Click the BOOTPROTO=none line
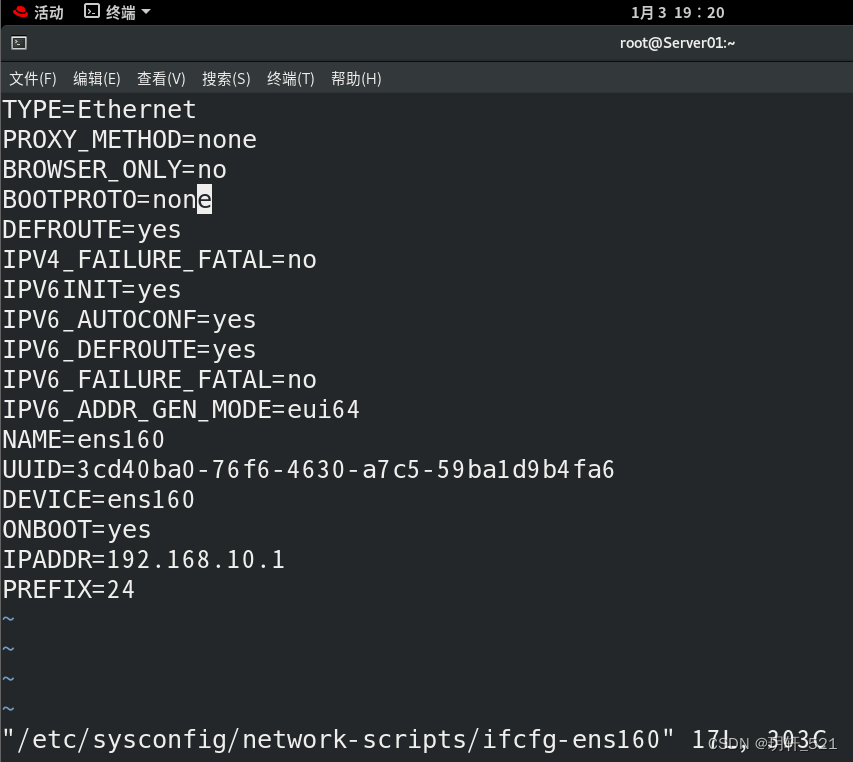Viewport: 853px width, 762px height. [x=106, y=200]
